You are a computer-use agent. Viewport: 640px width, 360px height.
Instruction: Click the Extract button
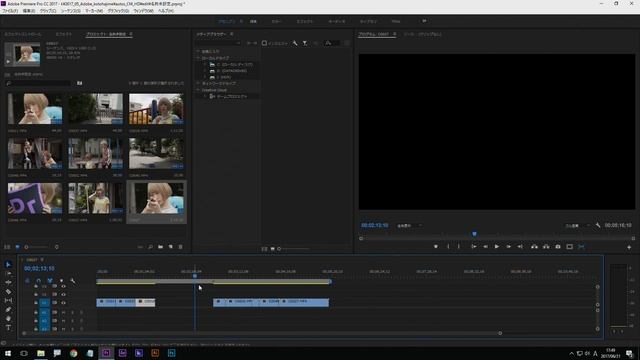tap(546, 247)
